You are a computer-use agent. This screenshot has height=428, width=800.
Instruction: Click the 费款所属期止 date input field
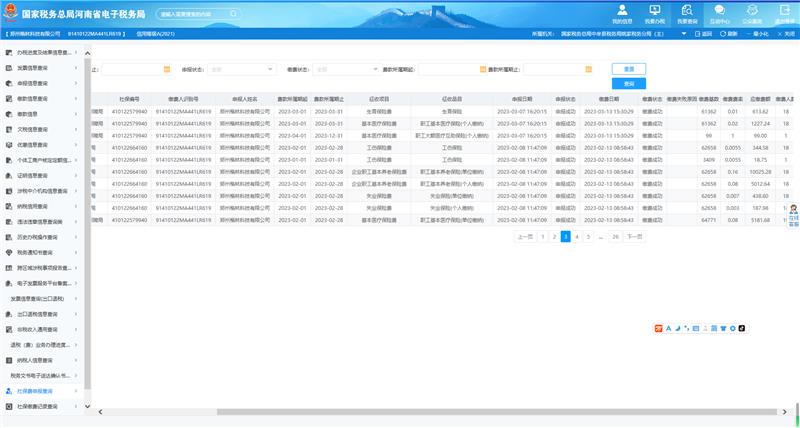click(x=560, y=69)
